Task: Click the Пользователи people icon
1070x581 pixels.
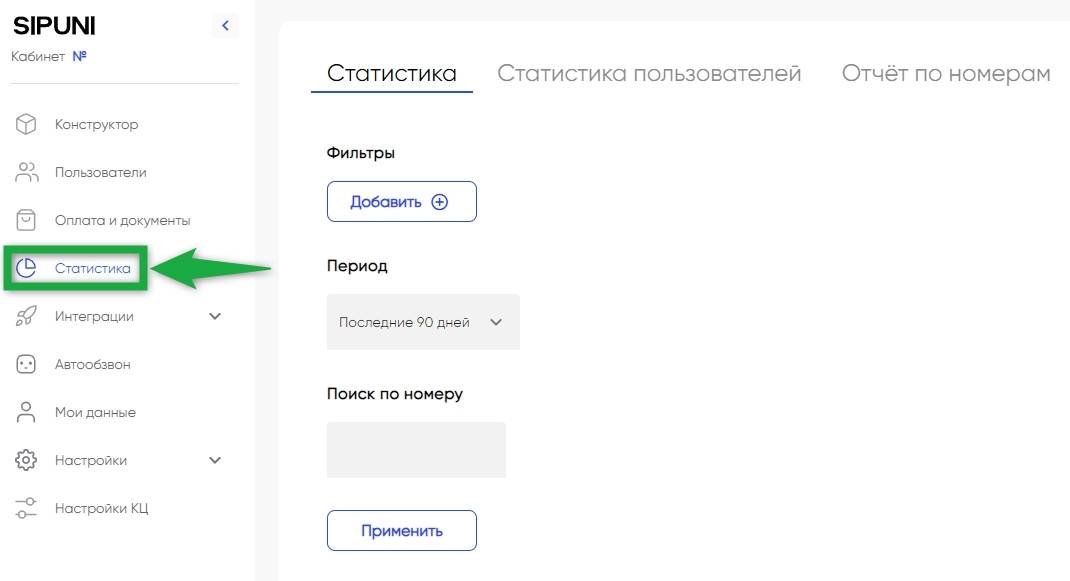Action: [x=27, y=172]
